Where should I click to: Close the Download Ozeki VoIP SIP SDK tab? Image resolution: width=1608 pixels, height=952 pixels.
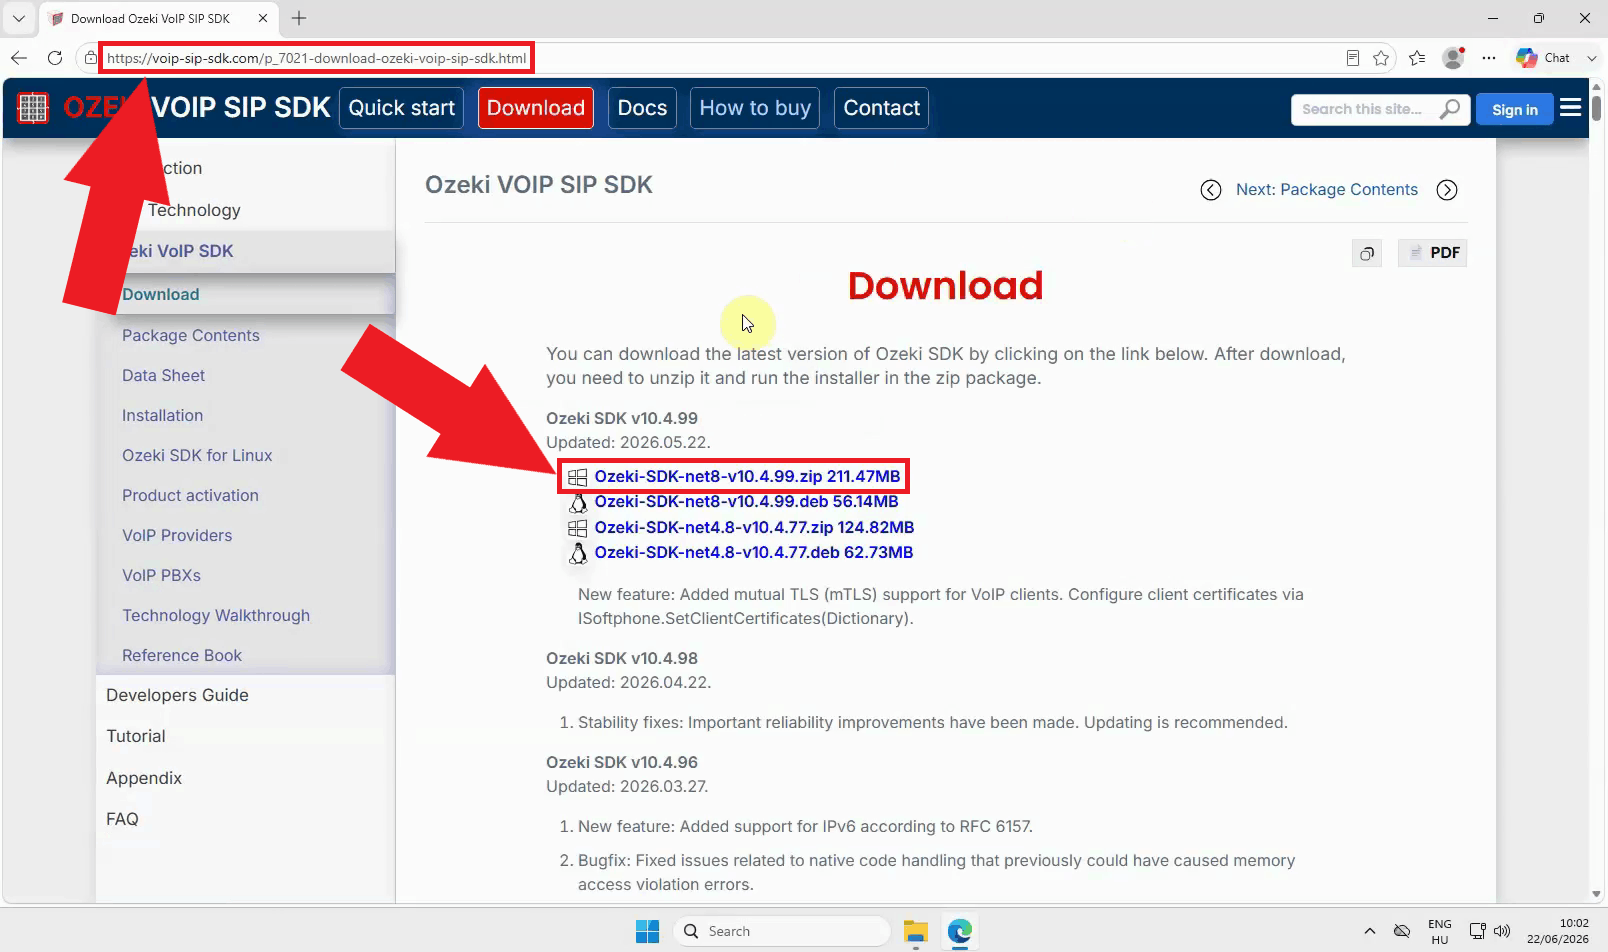[263, 18]
